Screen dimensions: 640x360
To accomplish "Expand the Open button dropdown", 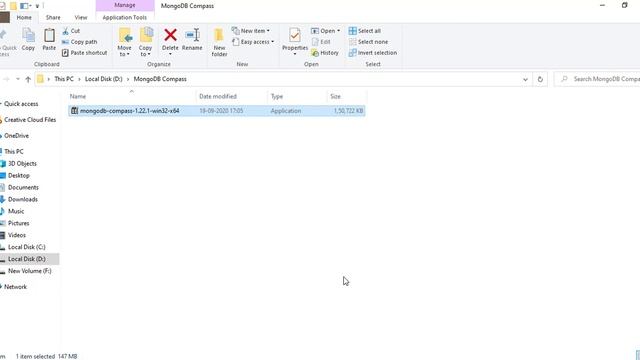I will click(338, 31).
